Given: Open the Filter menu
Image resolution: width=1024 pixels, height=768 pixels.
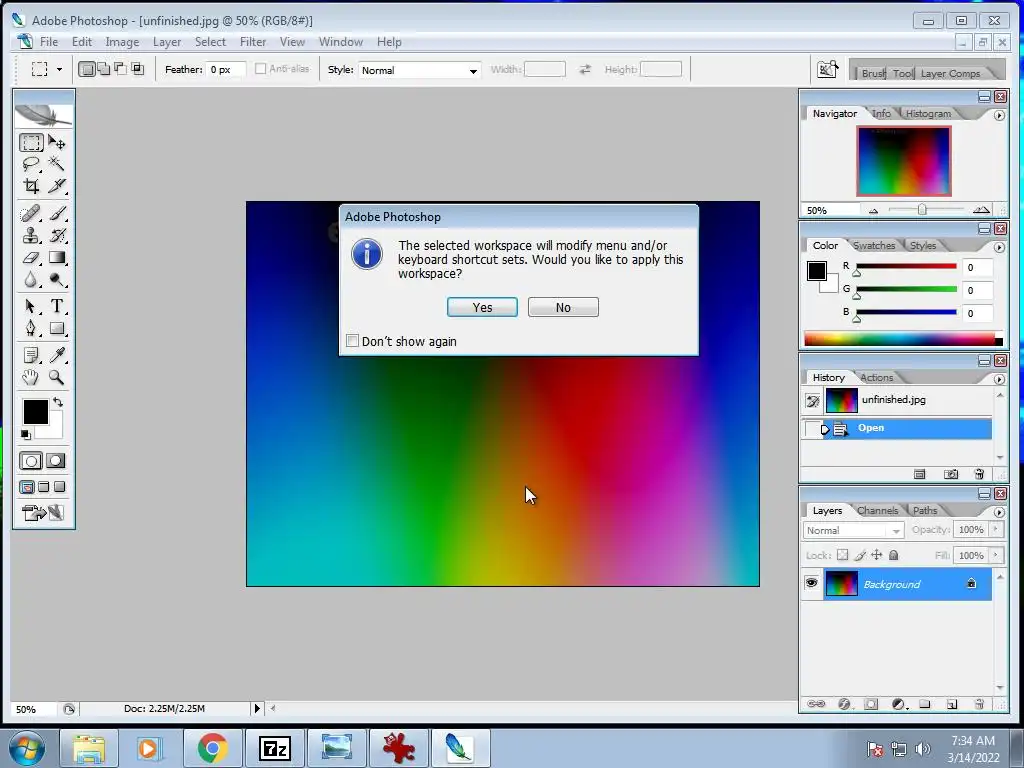Looking at the screenshot, I should point(253,42).
